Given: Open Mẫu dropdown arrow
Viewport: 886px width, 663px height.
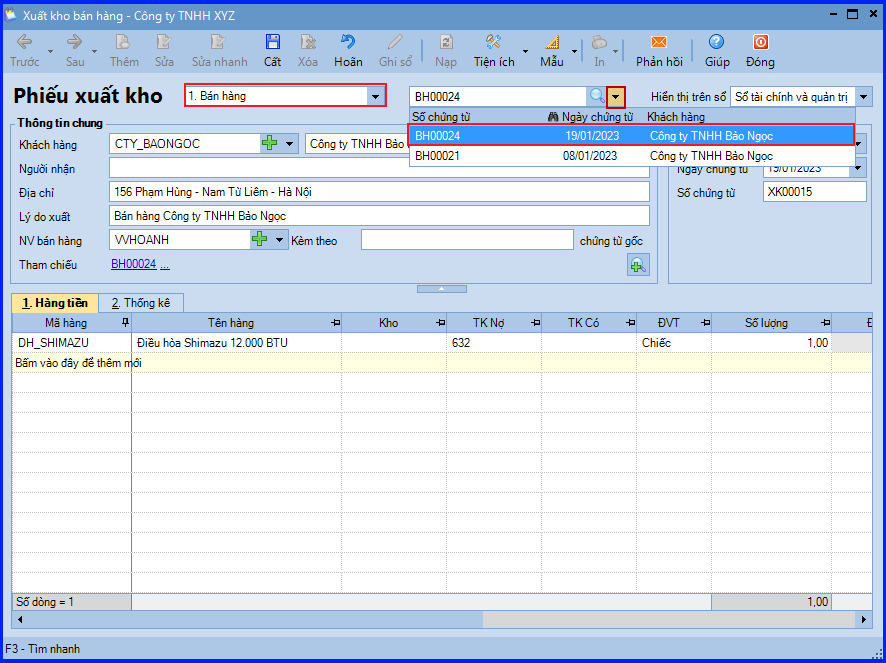Looking at the screenshot, I should pyautogui.click(x=575, y=51).
